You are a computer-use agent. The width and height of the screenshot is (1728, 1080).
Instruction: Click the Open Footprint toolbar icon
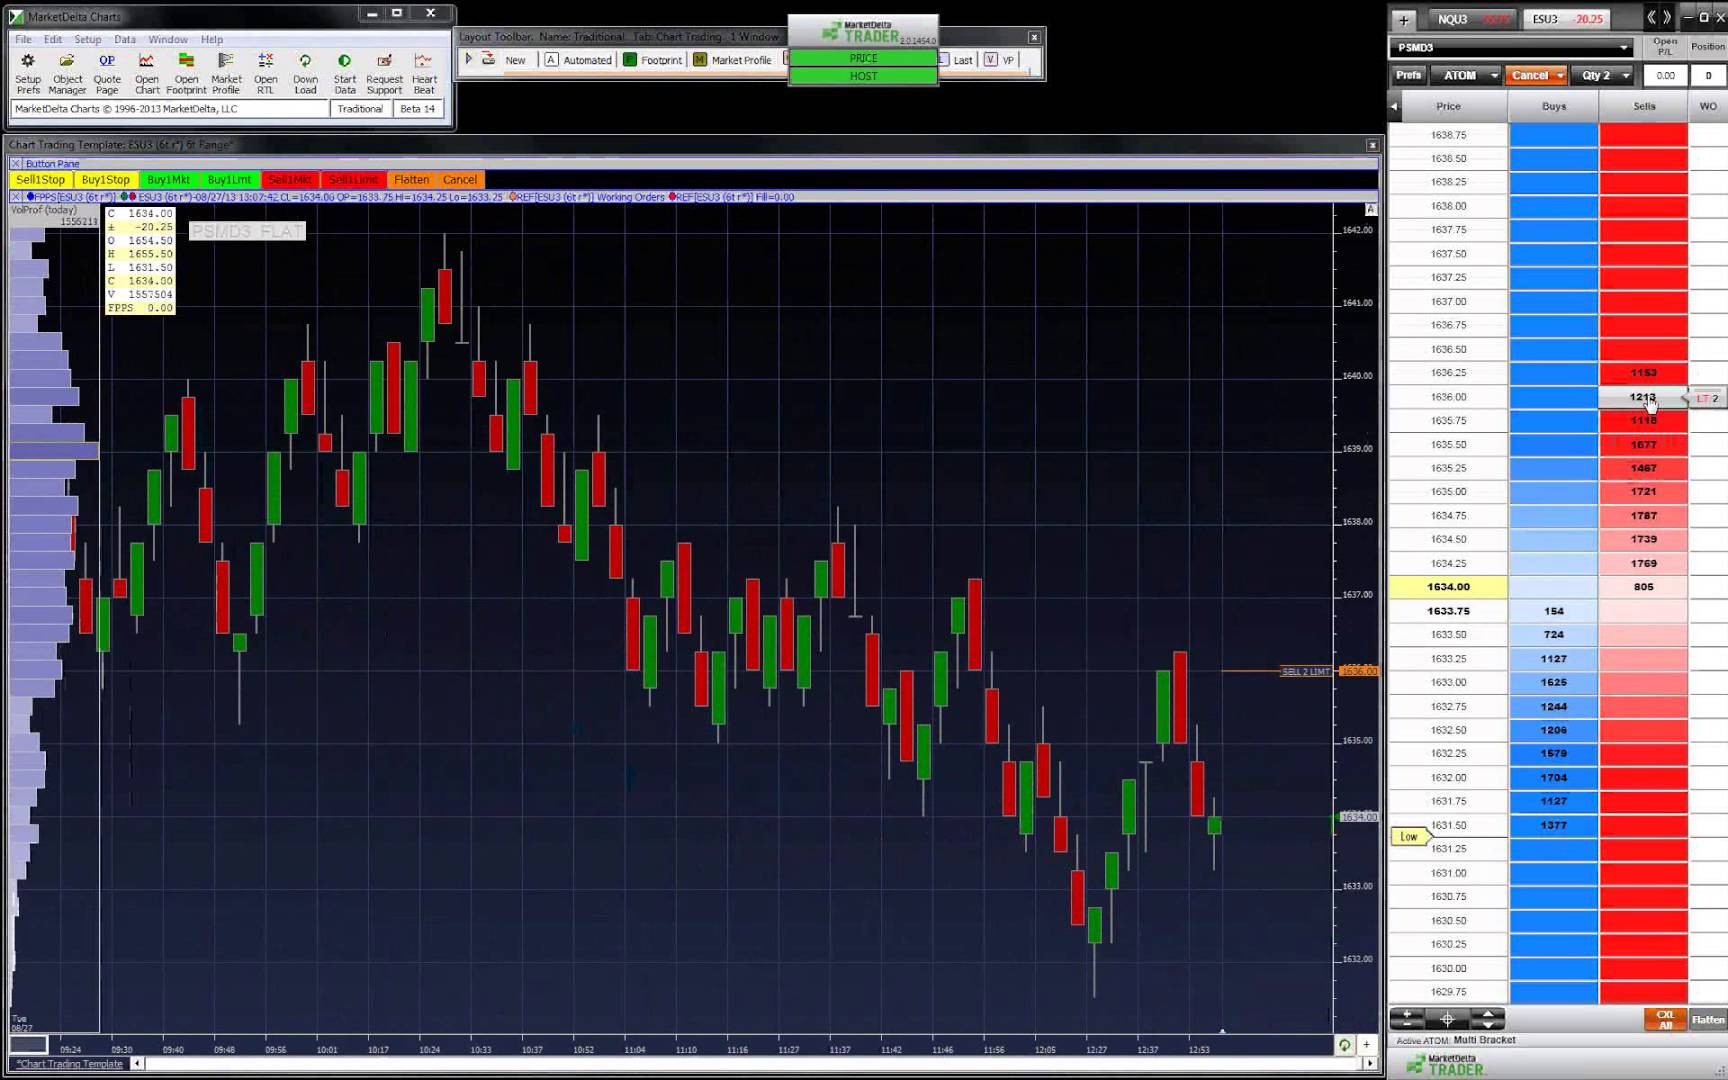click(x=186, y=73)
